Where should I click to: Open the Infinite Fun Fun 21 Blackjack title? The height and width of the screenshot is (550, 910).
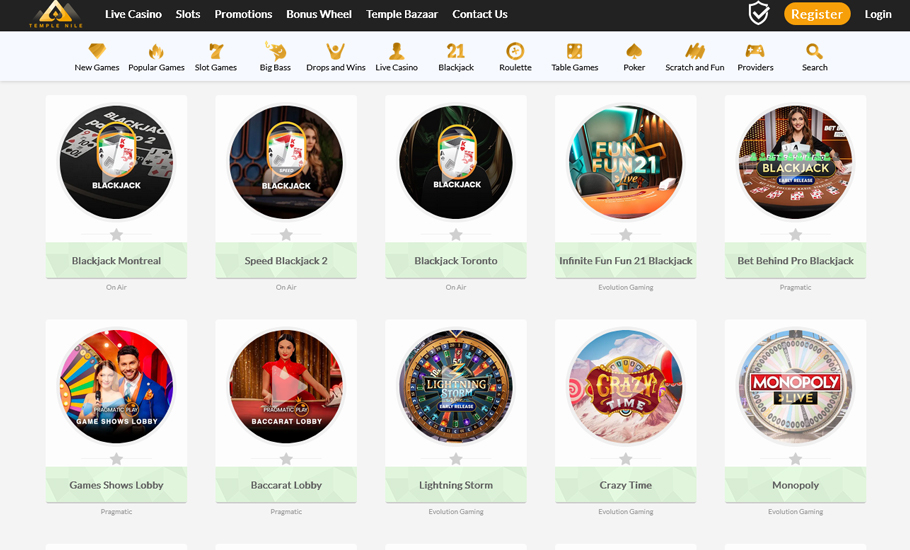coord(626,260)
